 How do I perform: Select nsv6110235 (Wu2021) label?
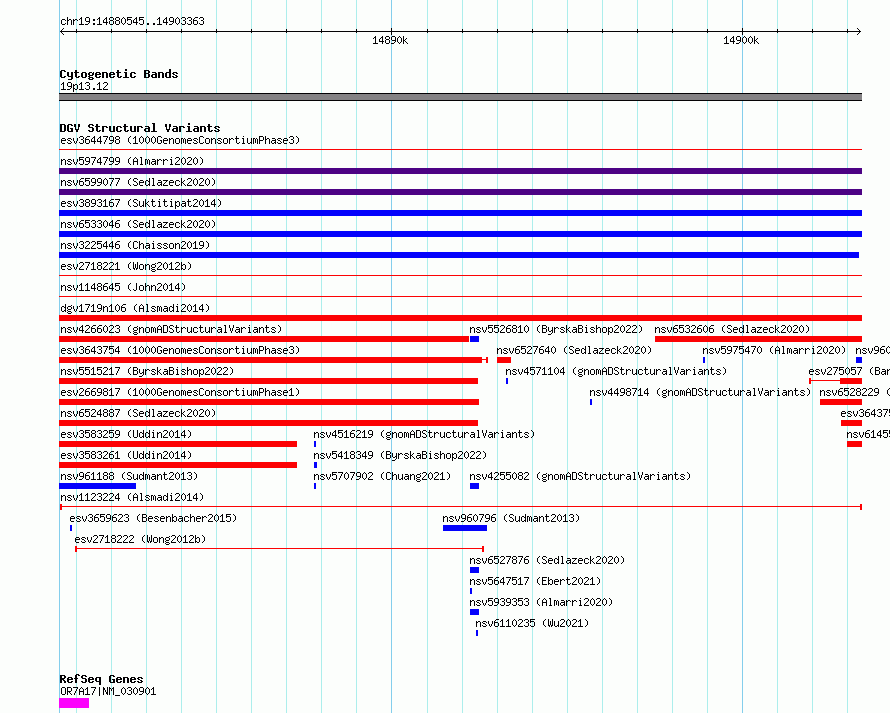point(532,623)
